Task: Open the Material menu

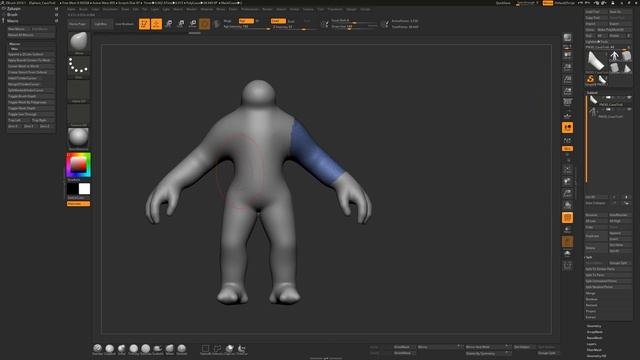Action: [207, 9]
